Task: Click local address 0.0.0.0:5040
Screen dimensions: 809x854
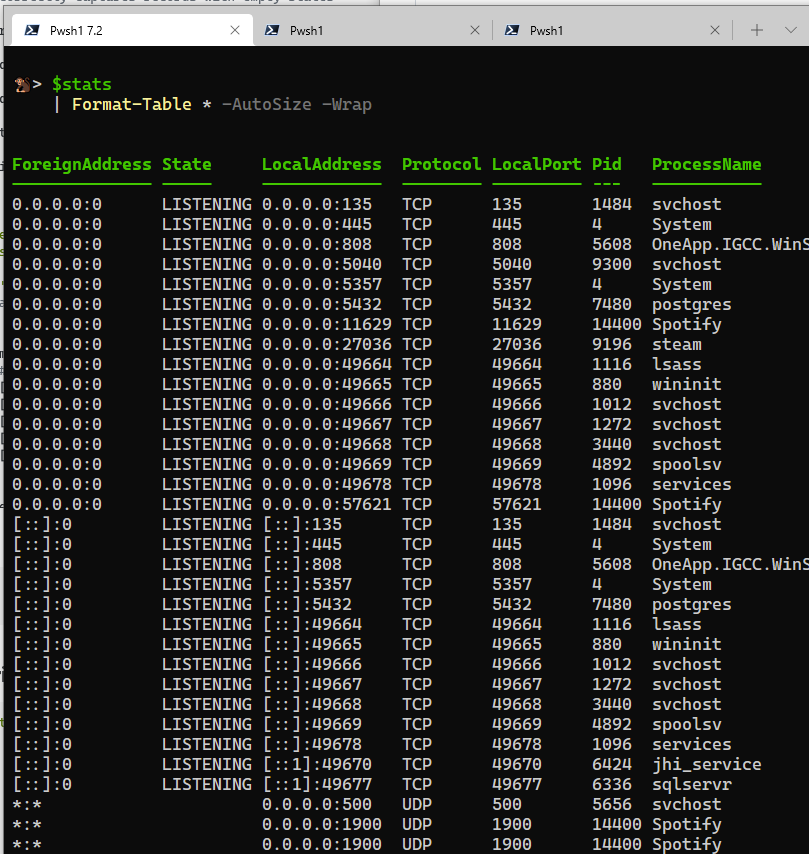Action: [322, 265]
